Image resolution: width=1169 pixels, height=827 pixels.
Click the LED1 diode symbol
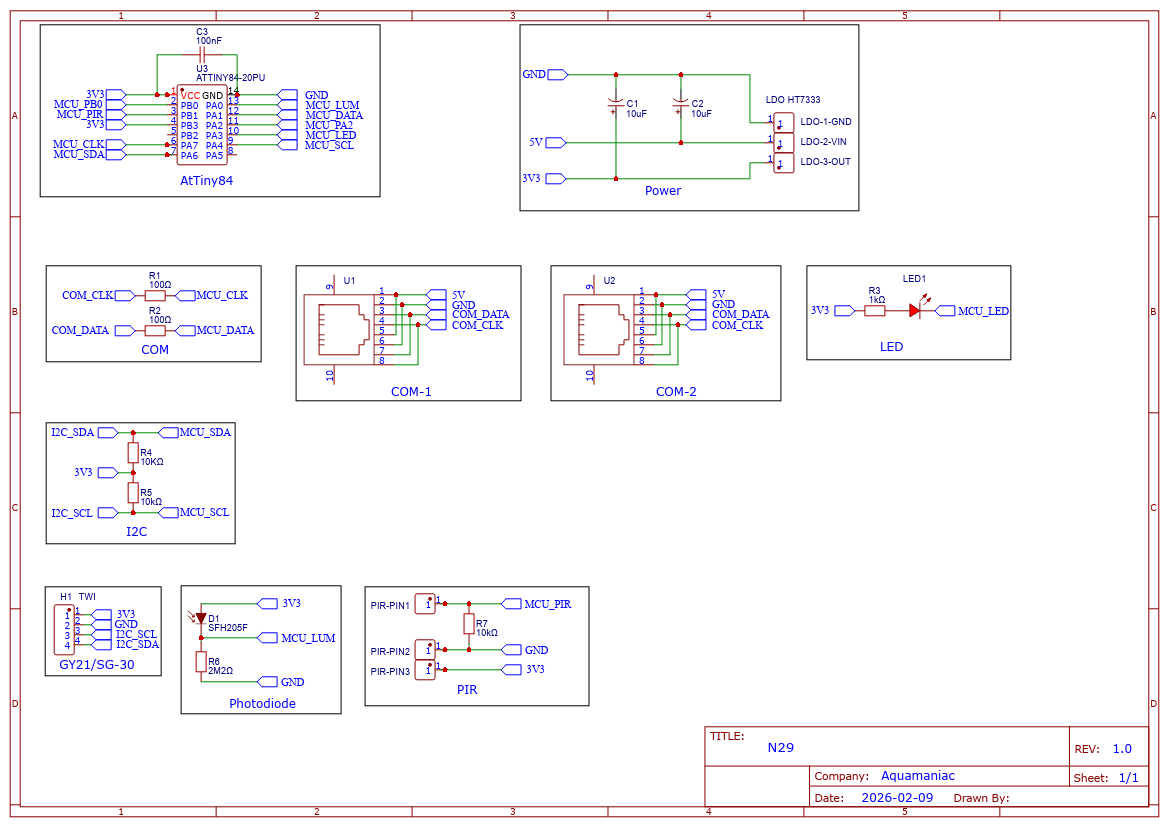tap(915, 310)
